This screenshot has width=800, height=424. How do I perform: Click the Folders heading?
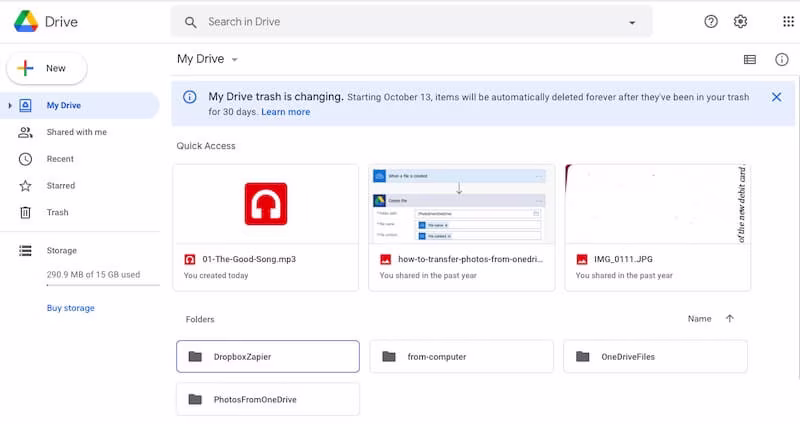click(200, 319)
